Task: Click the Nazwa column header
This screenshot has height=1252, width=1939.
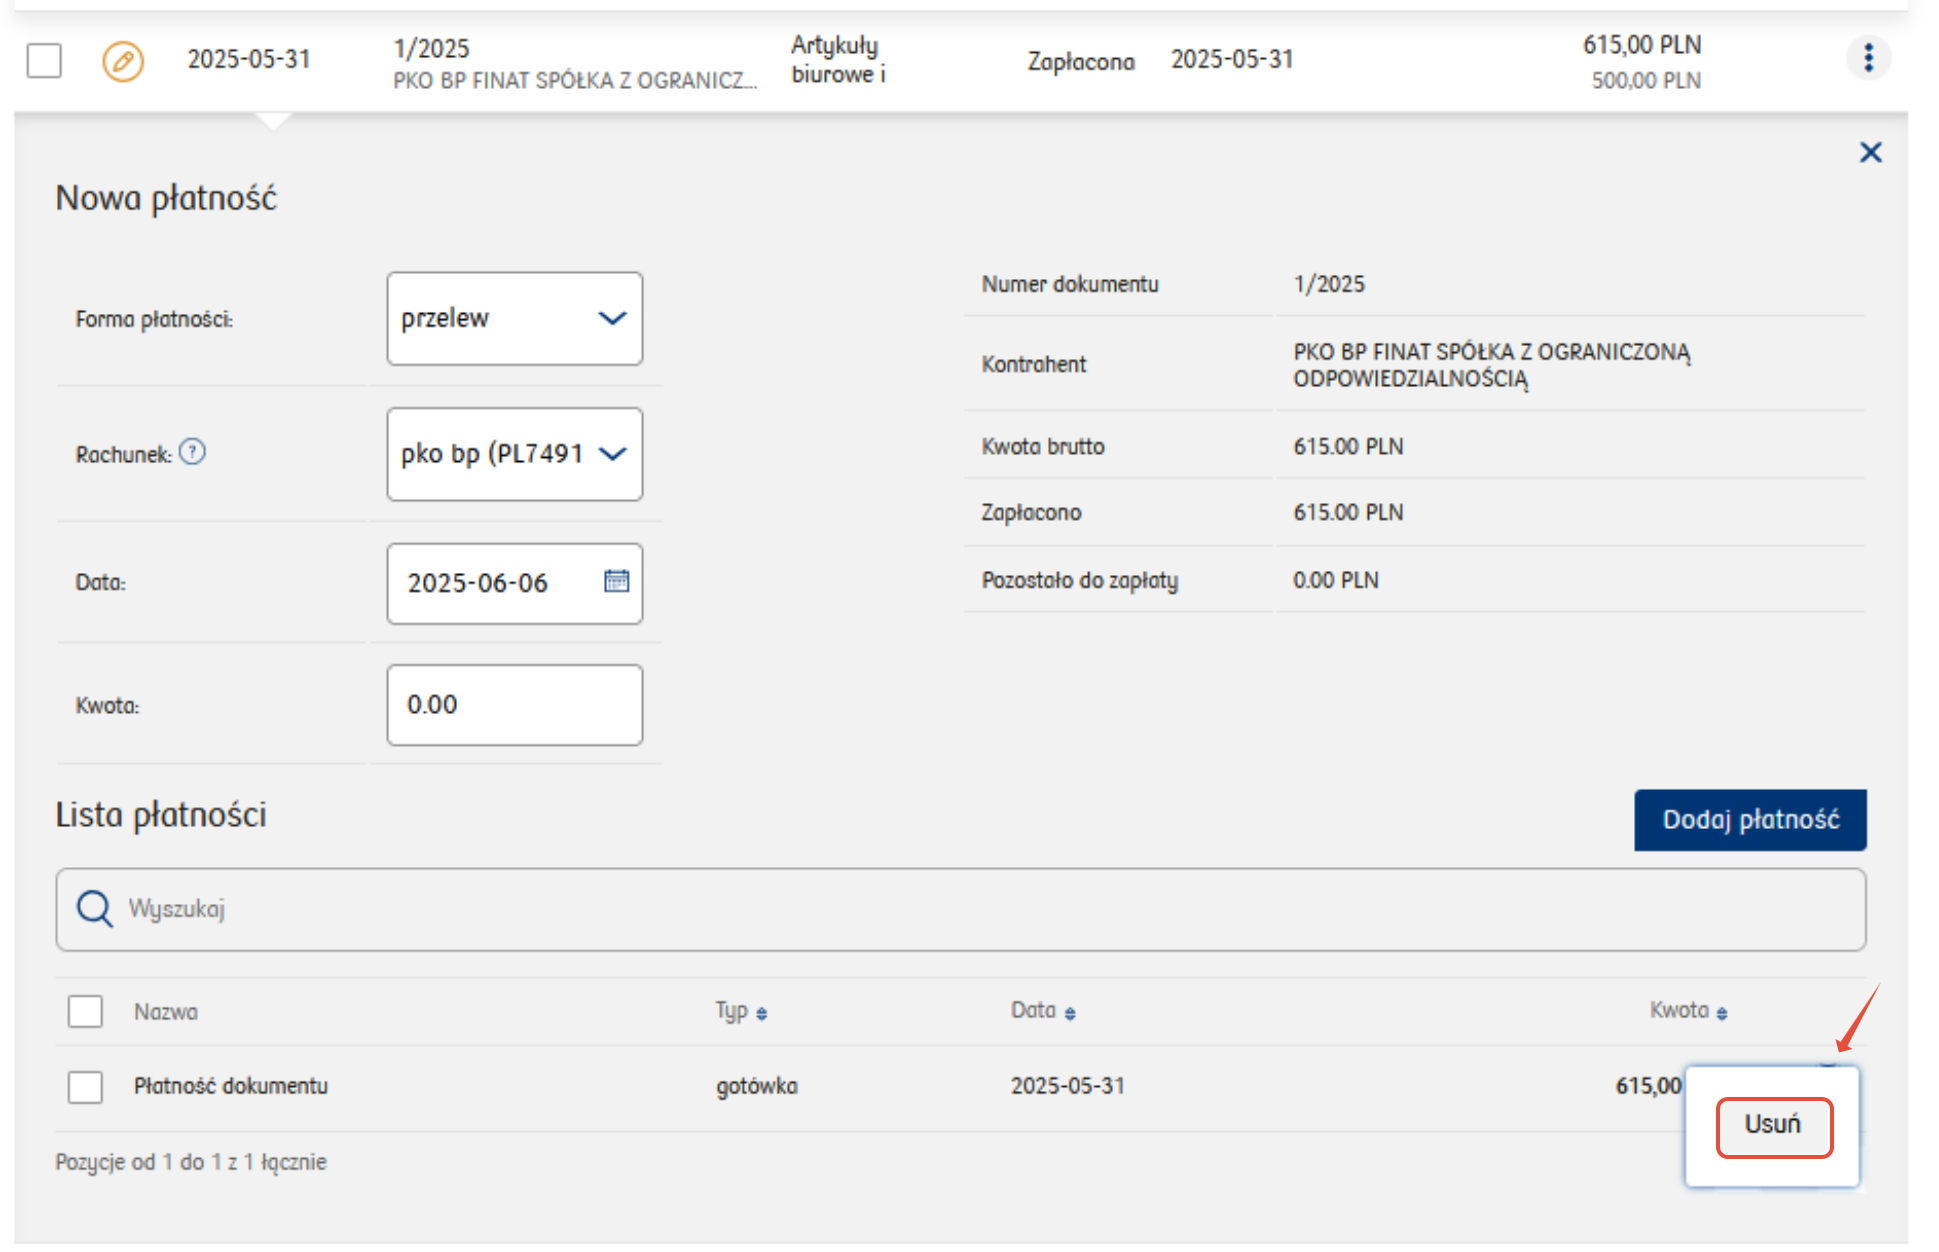Action: [x=166, y=1012]
